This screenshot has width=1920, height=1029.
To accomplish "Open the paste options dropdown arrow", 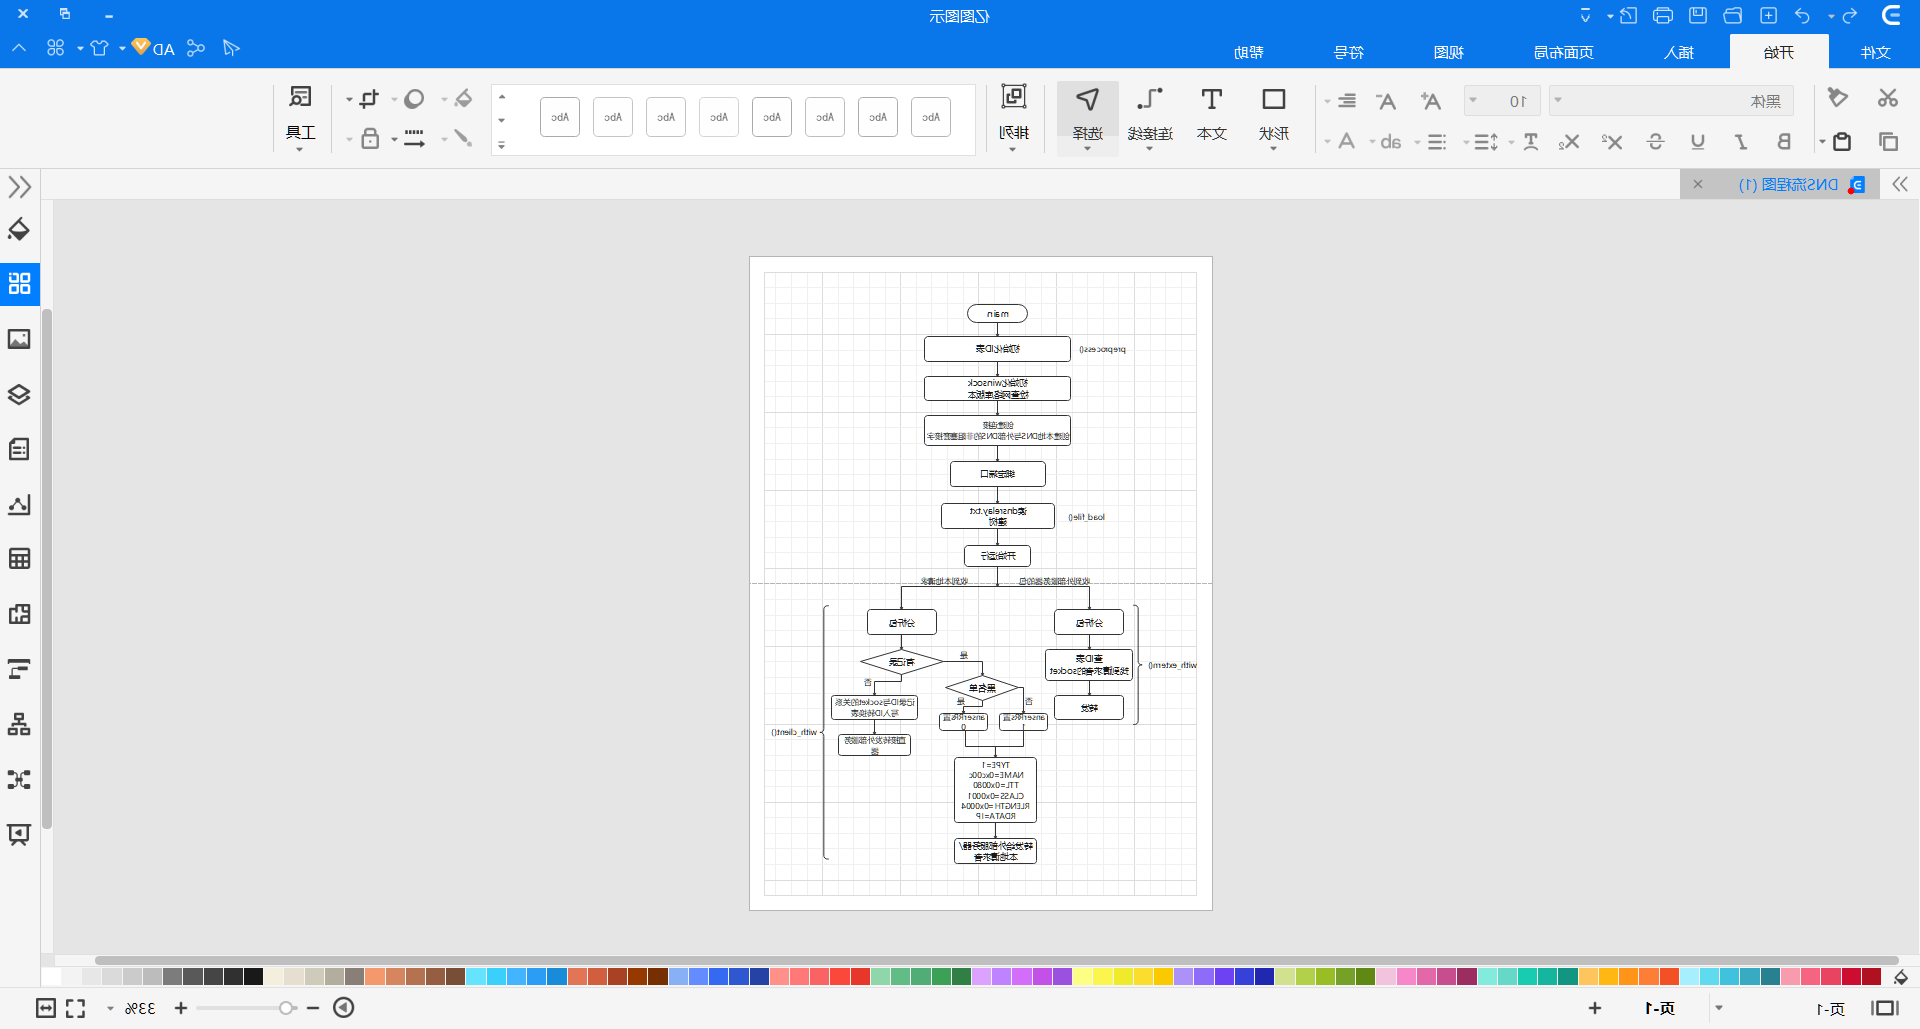I will [x=1822, y=142].
